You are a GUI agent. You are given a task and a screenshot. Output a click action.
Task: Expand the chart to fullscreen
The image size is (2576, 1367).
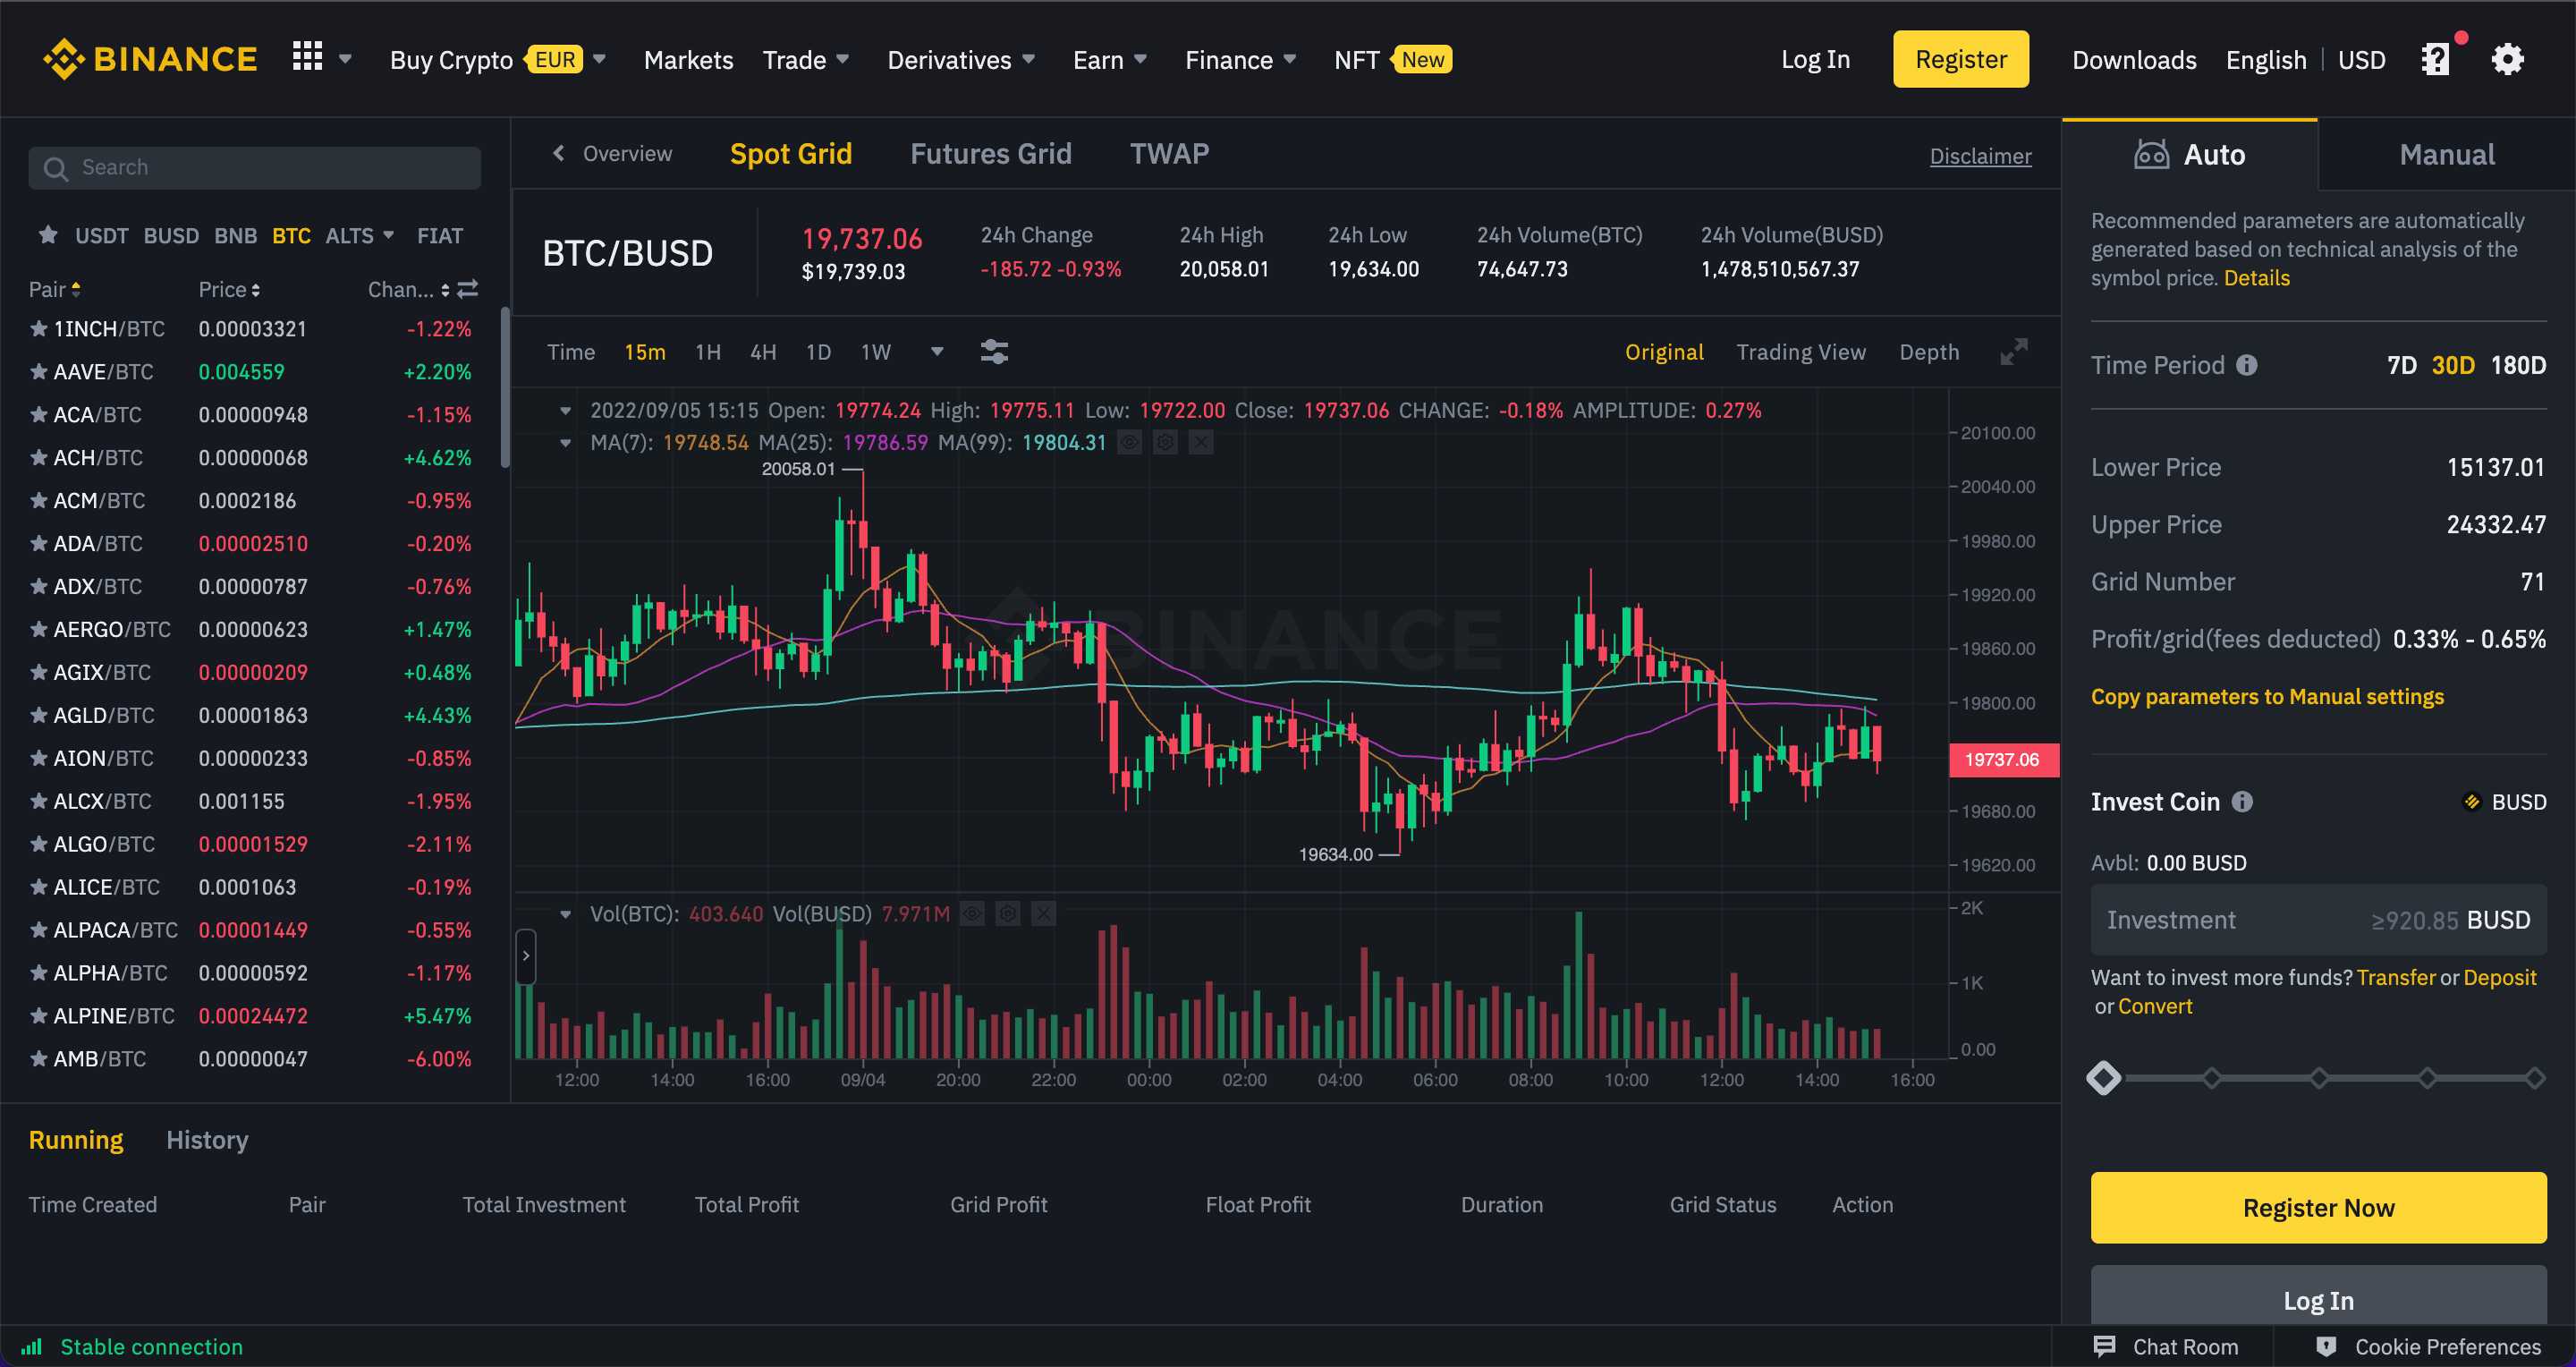(x=2013, y=352)
